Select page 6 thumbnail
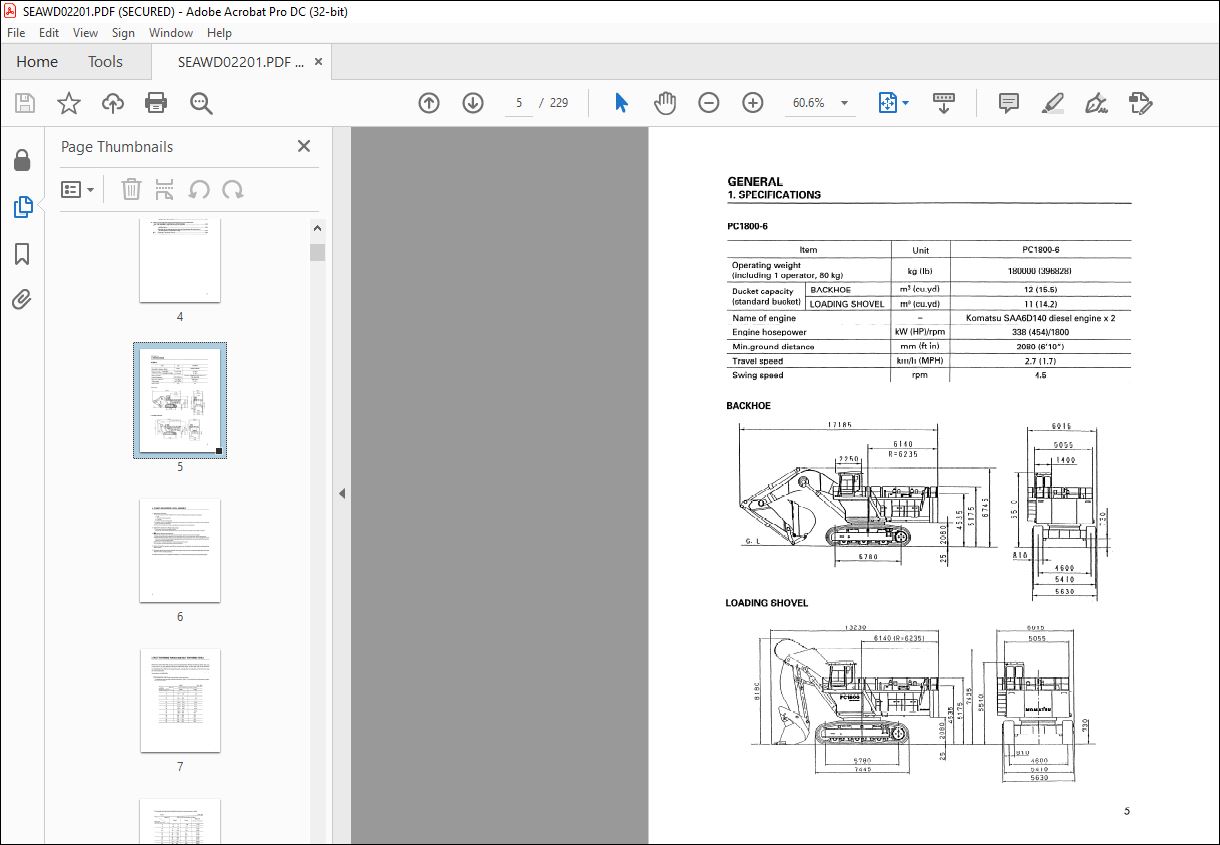The image size is (1220, 845). (x=180, y=551)
